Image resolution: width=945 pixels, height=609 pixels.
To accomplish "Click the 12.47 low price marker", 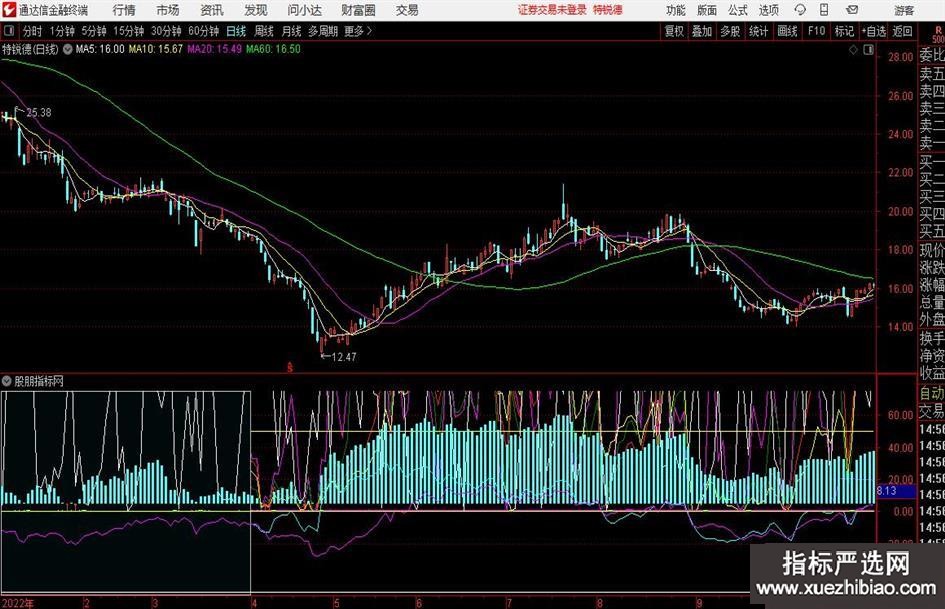I will (344, 357).
